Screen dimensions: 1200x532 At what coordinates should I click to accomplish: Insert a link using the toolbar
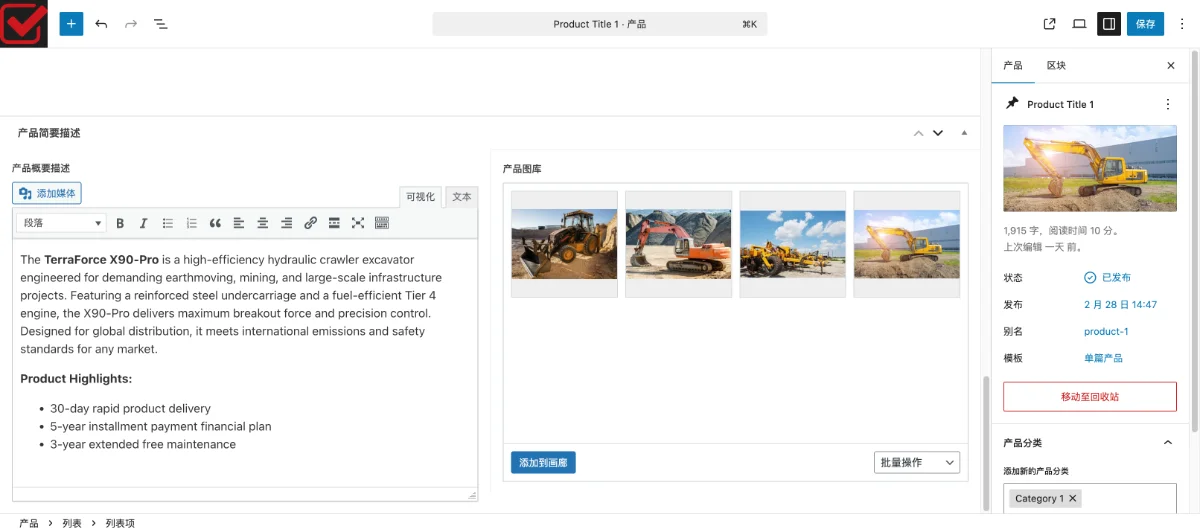click(x=310, y=223)
